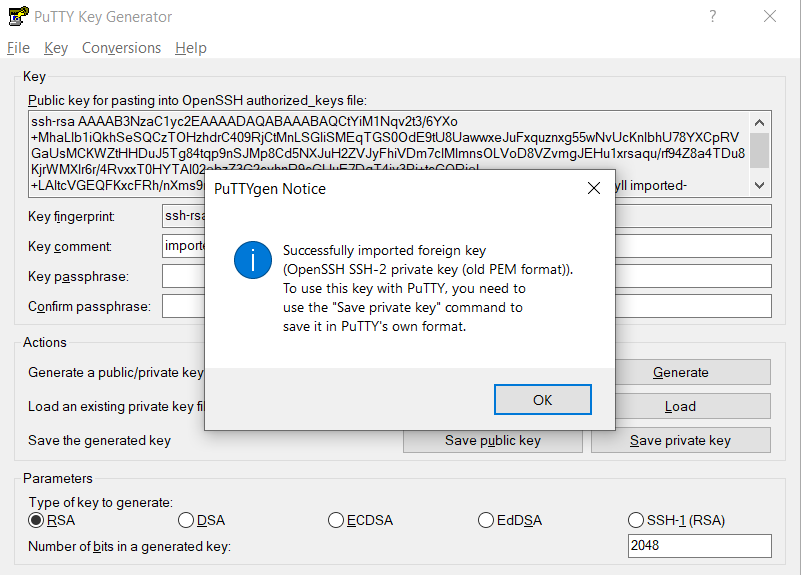Click the 'PuTTY Key Generator' window title

(x=103, y=17)
